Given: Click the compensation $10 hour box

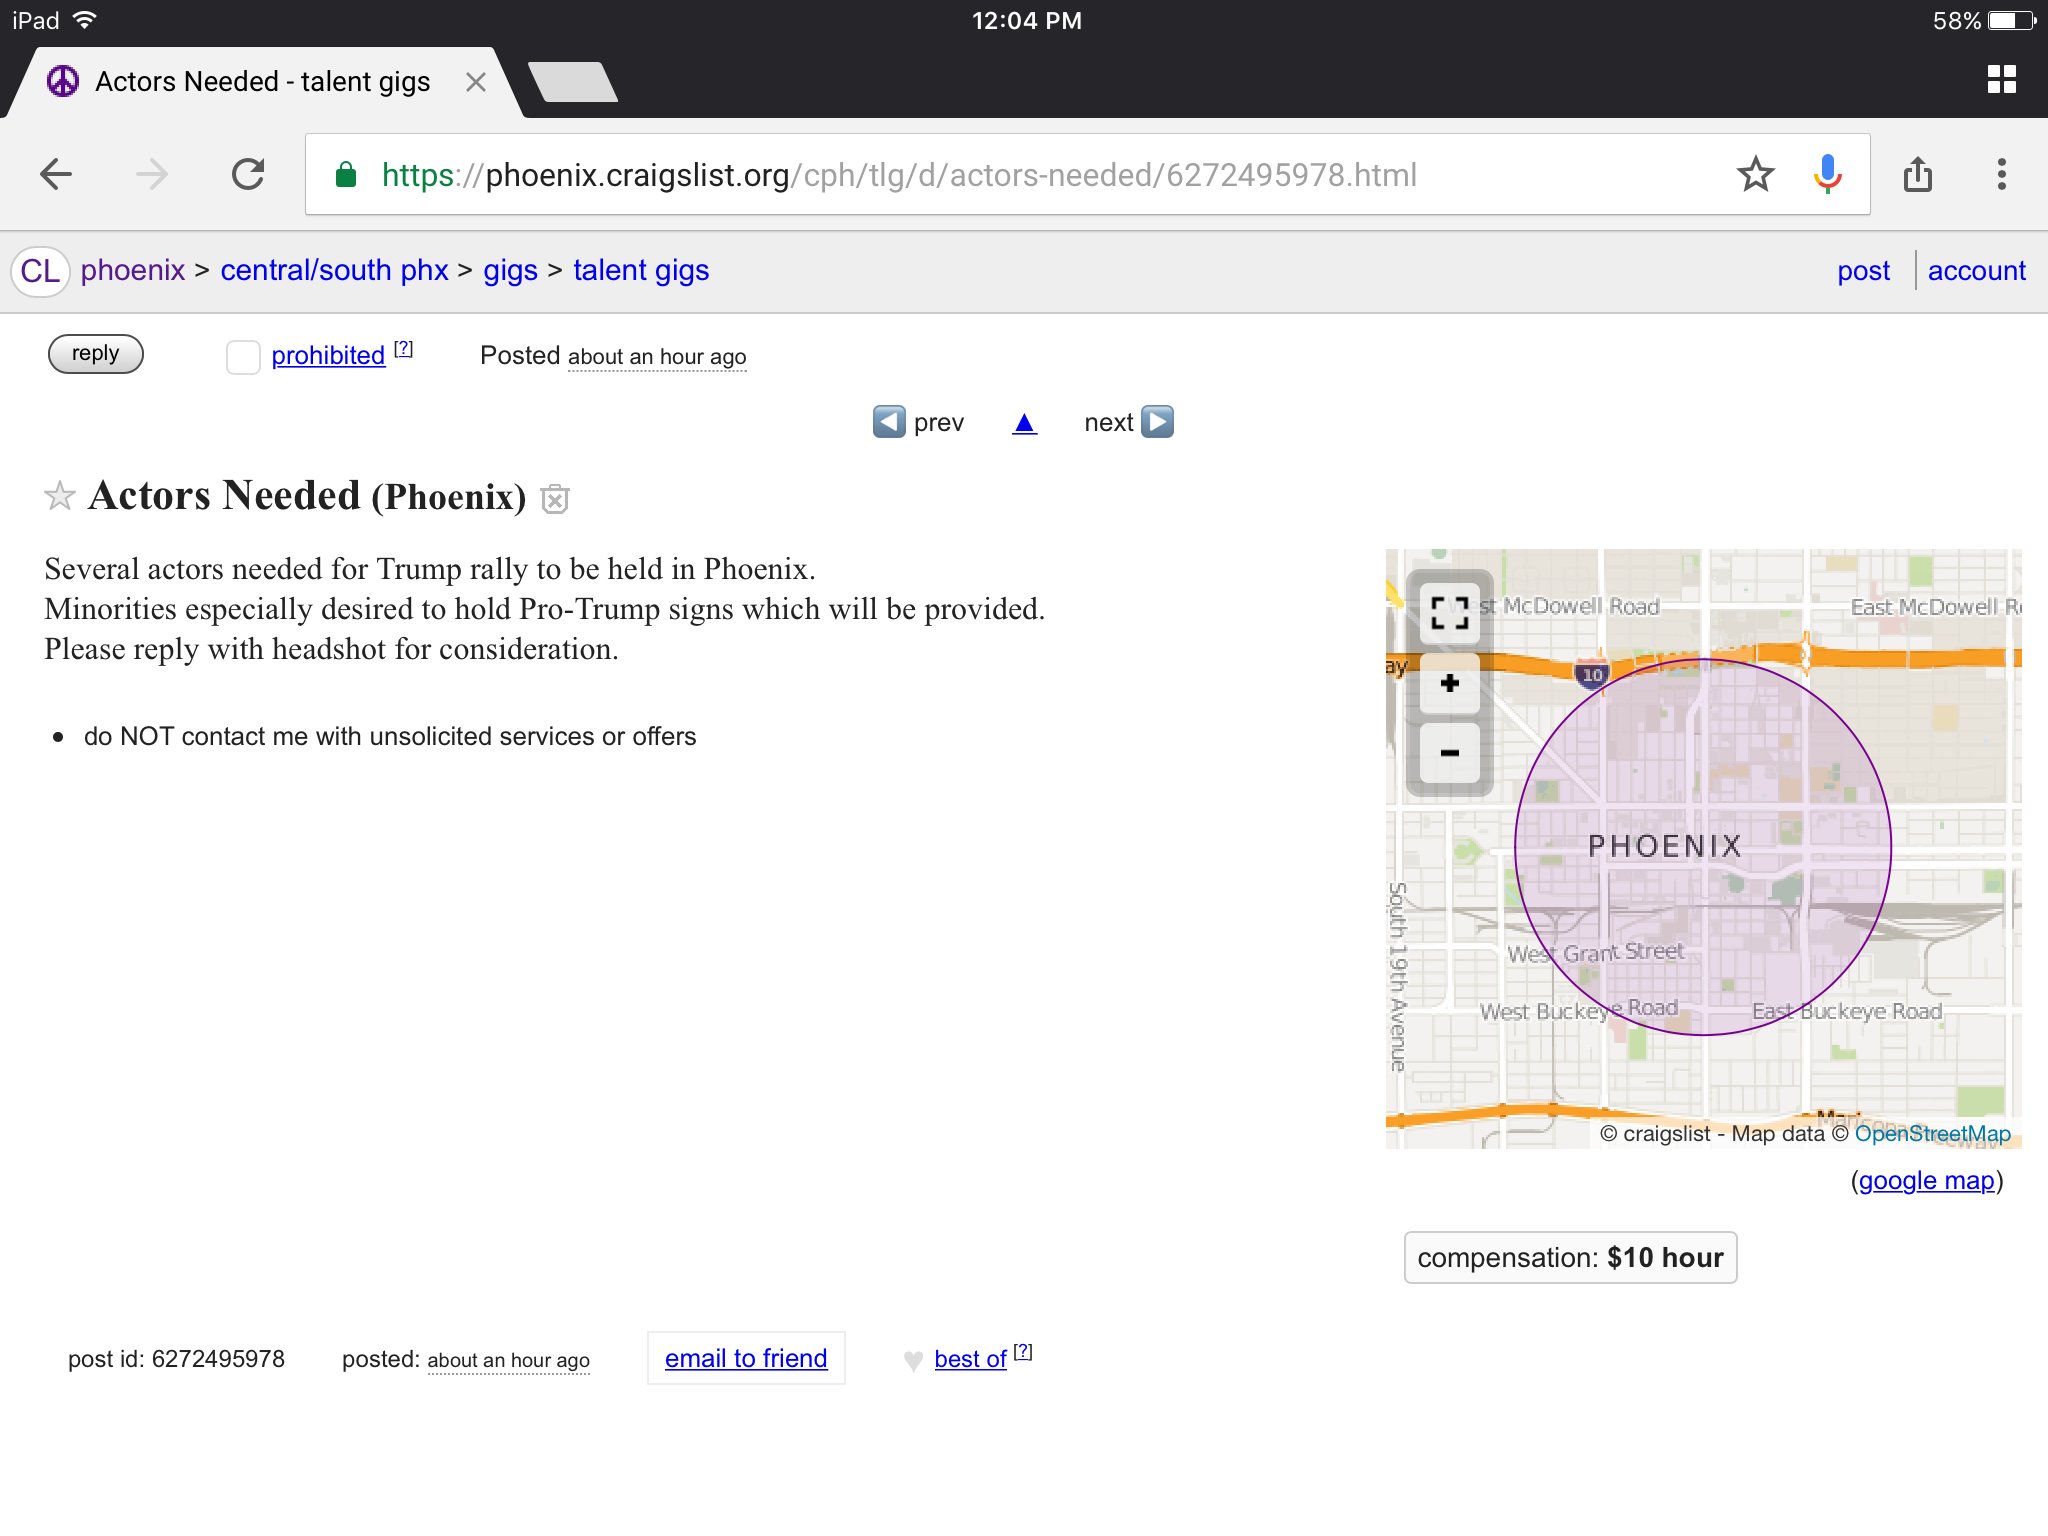Looking at the screenshot, I should coord(1570,1258).
